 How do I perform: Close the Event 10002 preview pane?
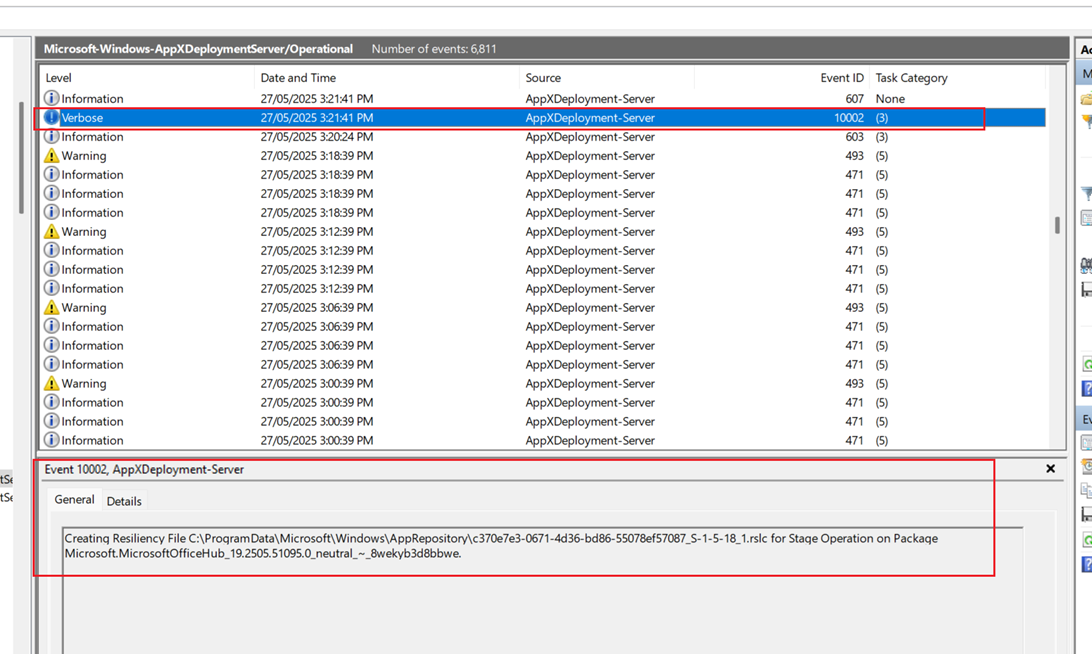pos(1050,469)
